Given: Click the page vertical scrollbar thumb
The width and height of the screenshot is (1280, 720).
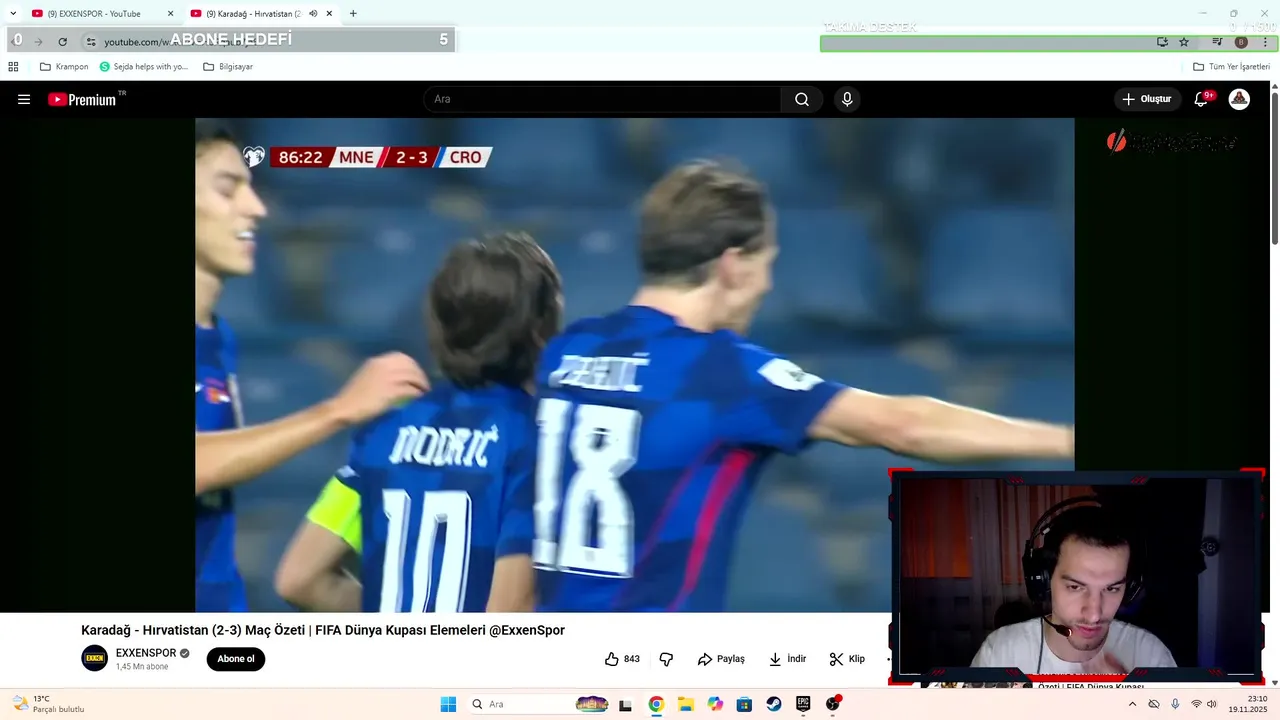Looking at the screenshot, I should [1275, 167].
